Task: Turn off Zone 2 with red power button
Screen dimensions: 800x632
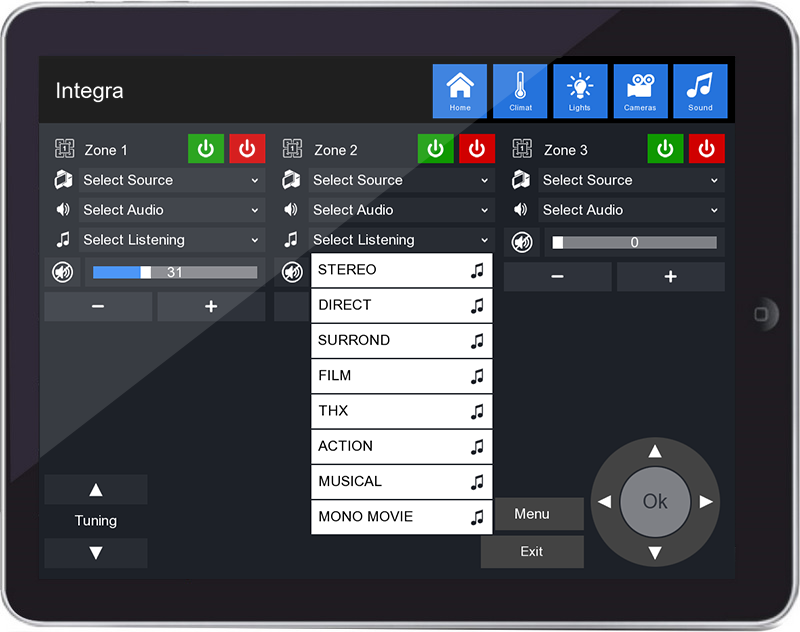Action: click(x=477, y=149)
